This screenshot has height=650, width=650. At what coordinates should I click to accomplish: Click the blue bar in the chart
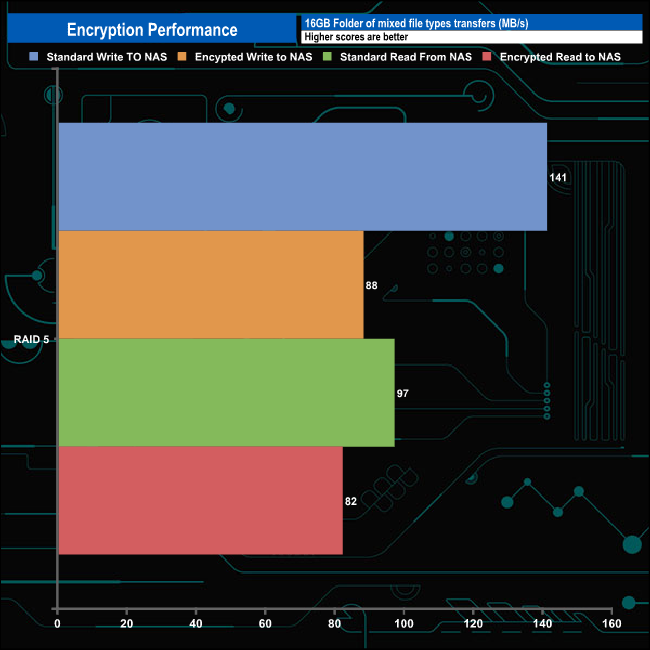tap(302, 177)
